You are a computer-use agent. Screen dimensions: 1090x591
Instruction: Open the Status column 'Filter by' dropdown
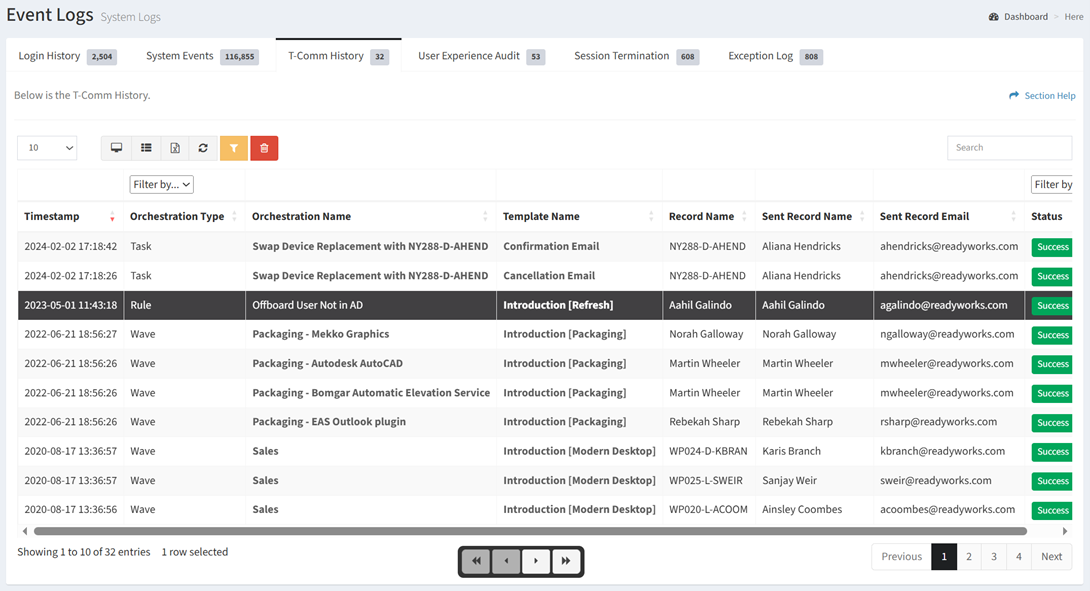(1052, 184)
